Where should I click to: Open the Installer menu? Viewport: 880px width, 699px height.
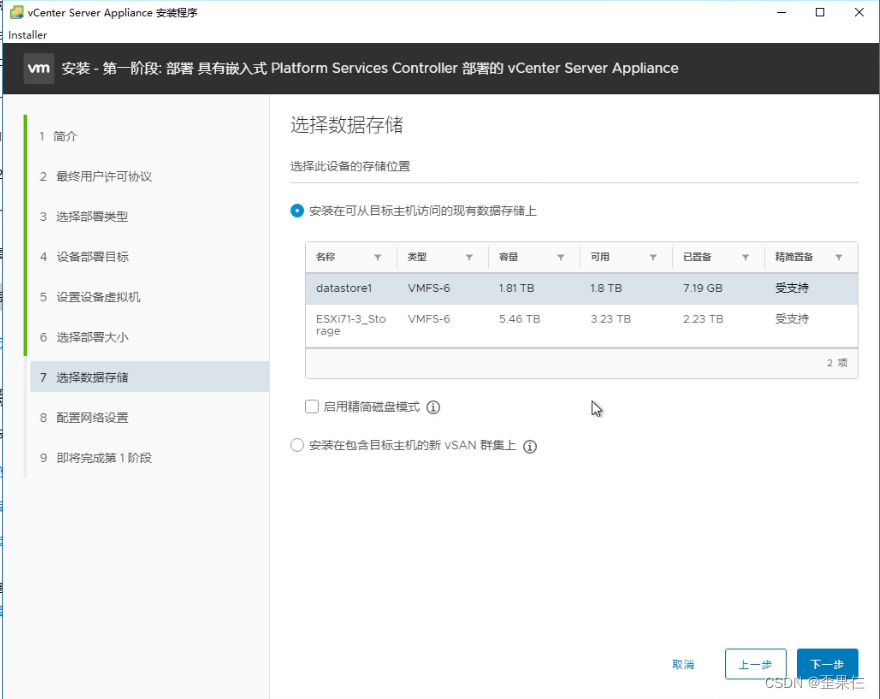point(28,35)
